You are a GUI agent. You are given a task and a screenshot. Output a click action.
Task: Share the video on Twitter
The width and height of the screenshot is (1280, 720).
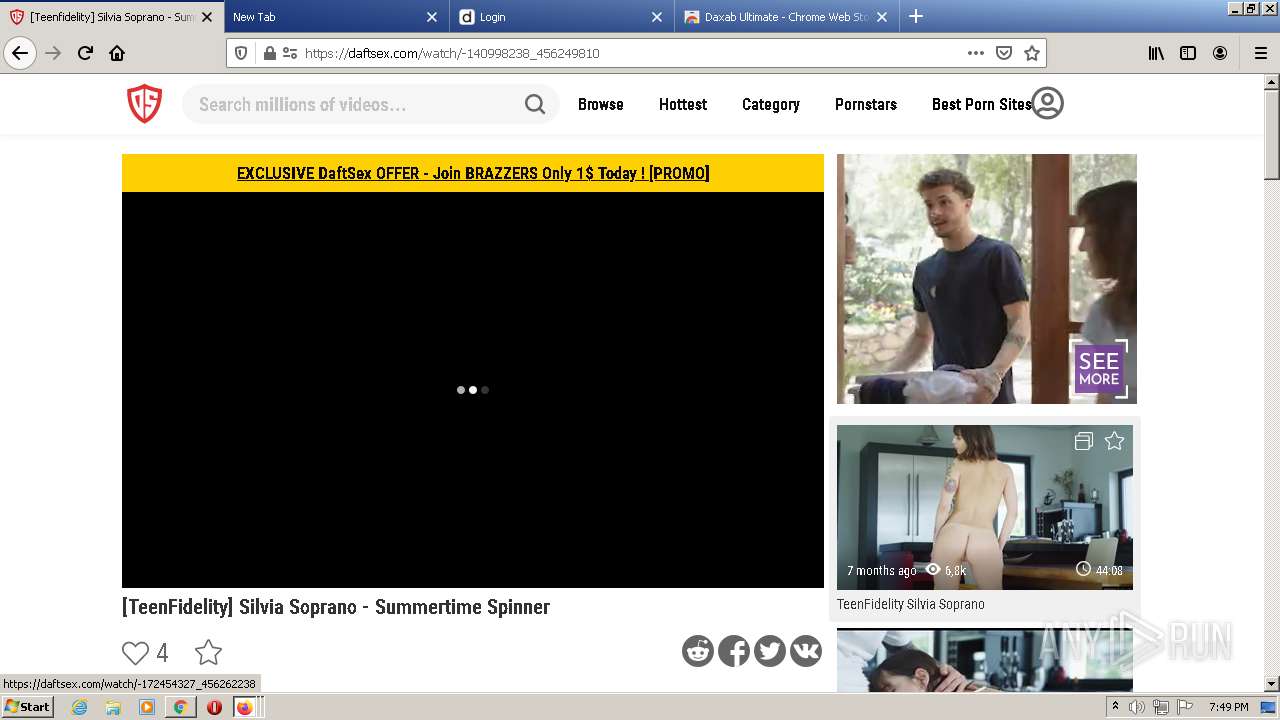pos(770,651)
